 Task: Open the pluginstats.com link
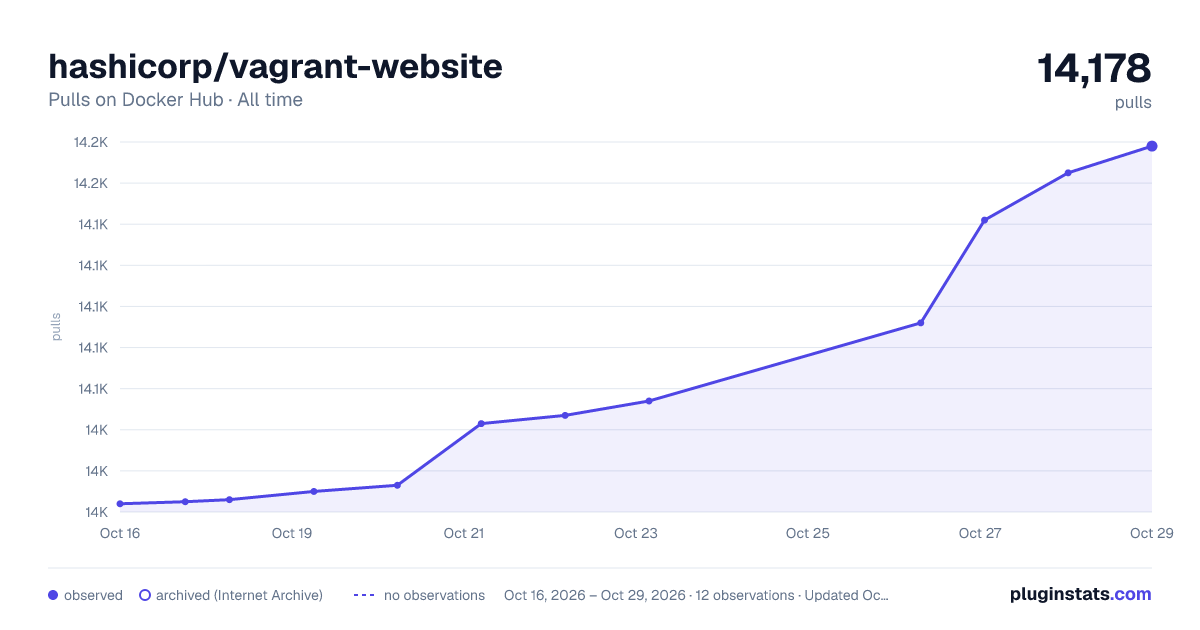tap(1081, 594)
